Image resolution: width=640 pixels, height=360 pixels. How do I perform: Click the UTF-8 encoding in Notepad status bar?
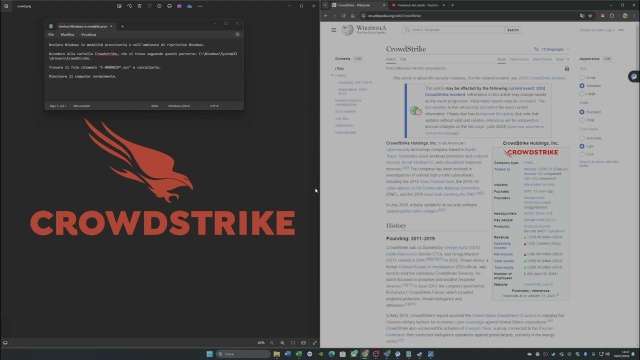click(x=214, y=106)
